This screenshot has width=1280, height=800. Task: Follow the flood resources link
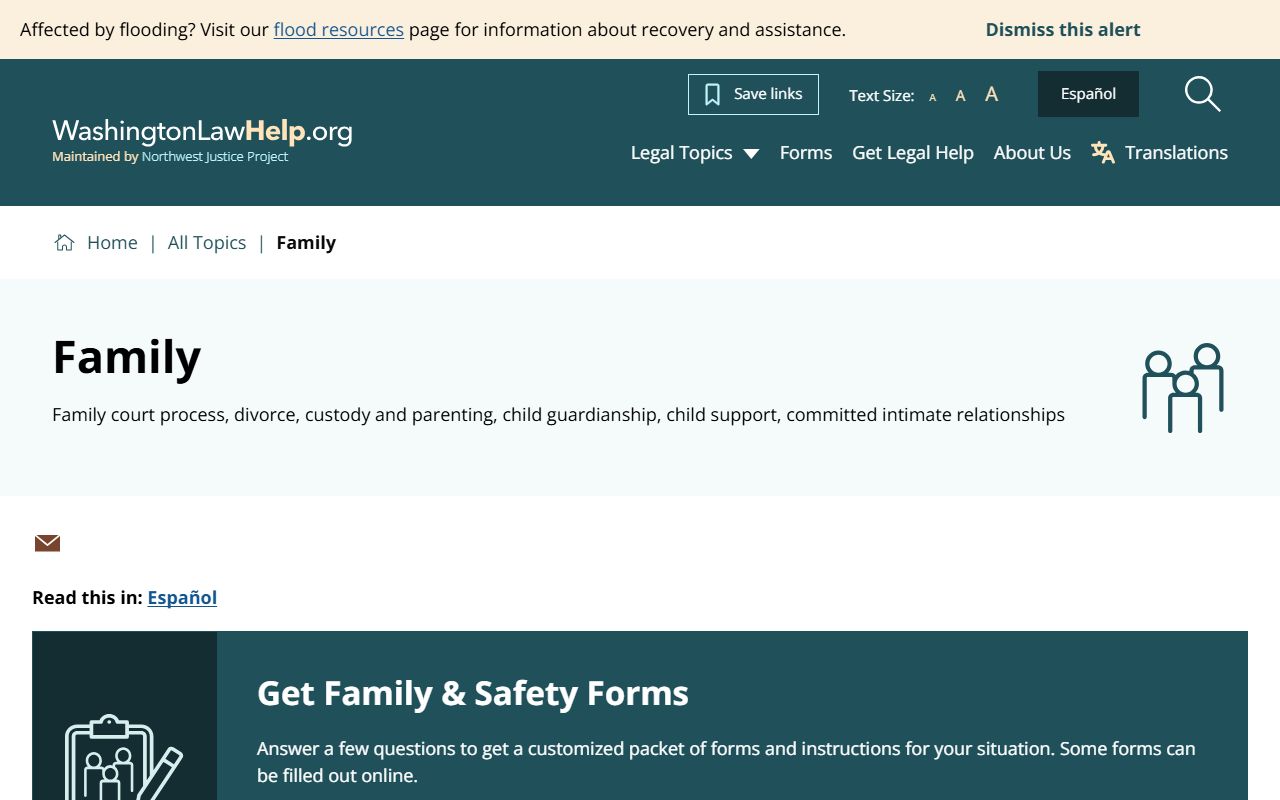click(339, 29)
